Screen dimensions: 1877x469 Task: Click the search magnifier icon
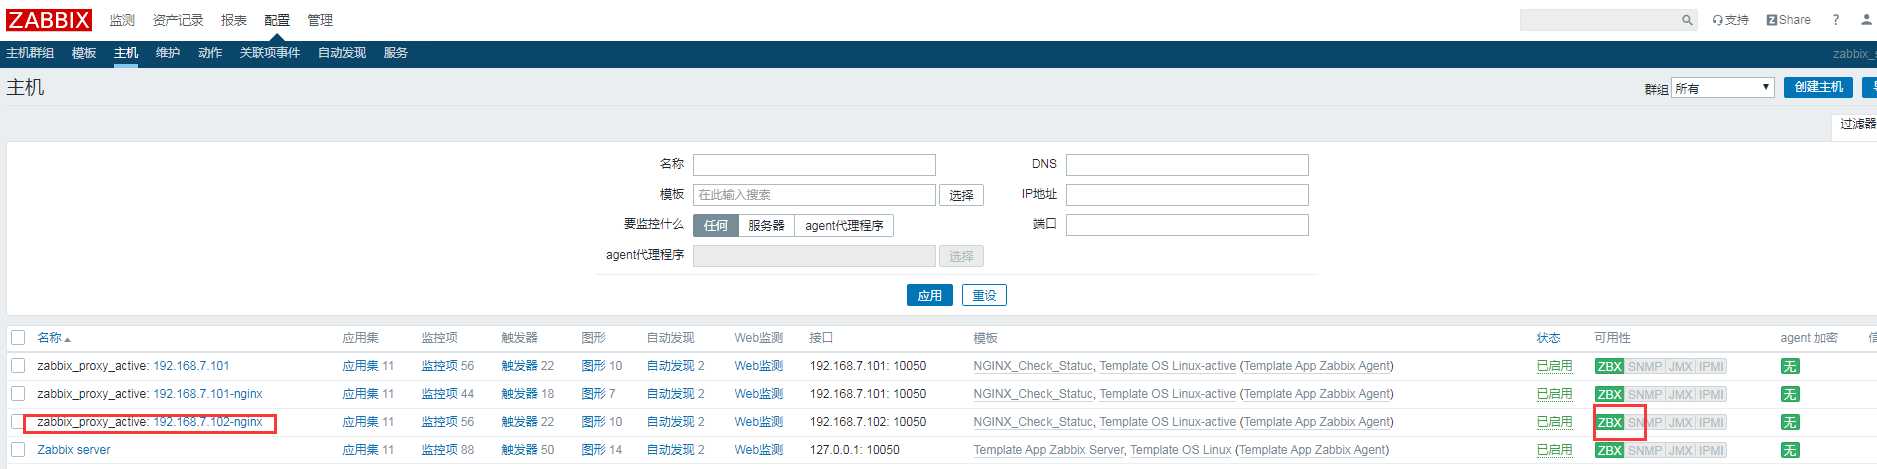tap(1687, 20)
